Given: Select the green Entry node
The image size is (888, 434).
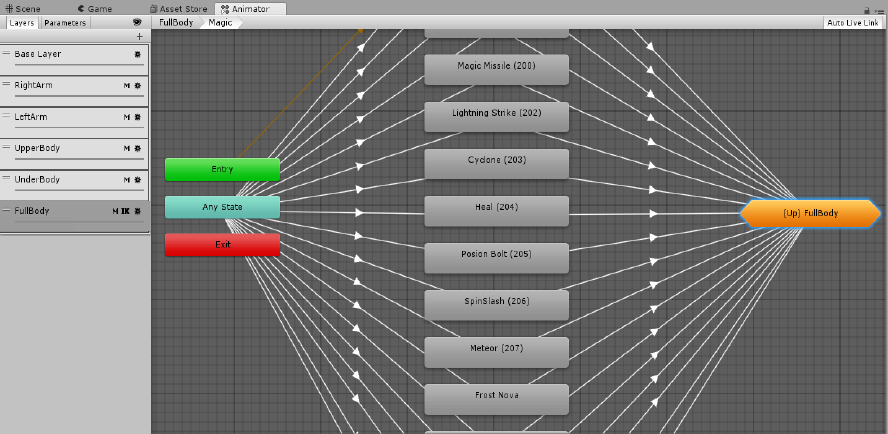Looking at the screenshot, I should tap(223, 169).
